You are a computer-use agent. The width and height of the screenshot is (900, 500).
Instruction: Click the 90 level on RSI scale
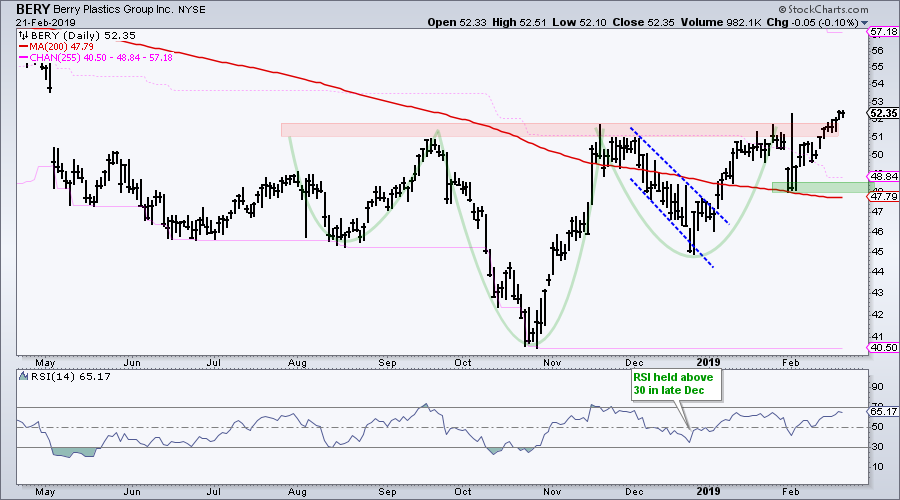pyautogui.click(x=877, y=387)
